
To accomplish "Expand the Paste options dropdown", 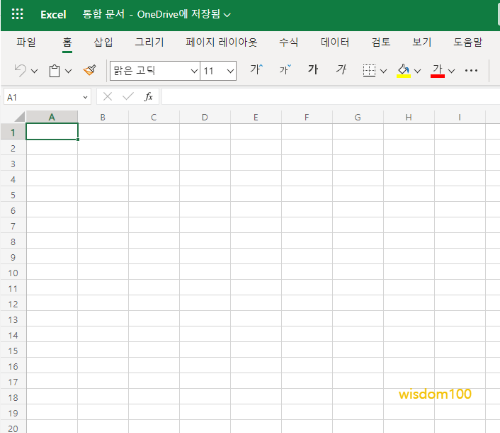I will (68, 71).
